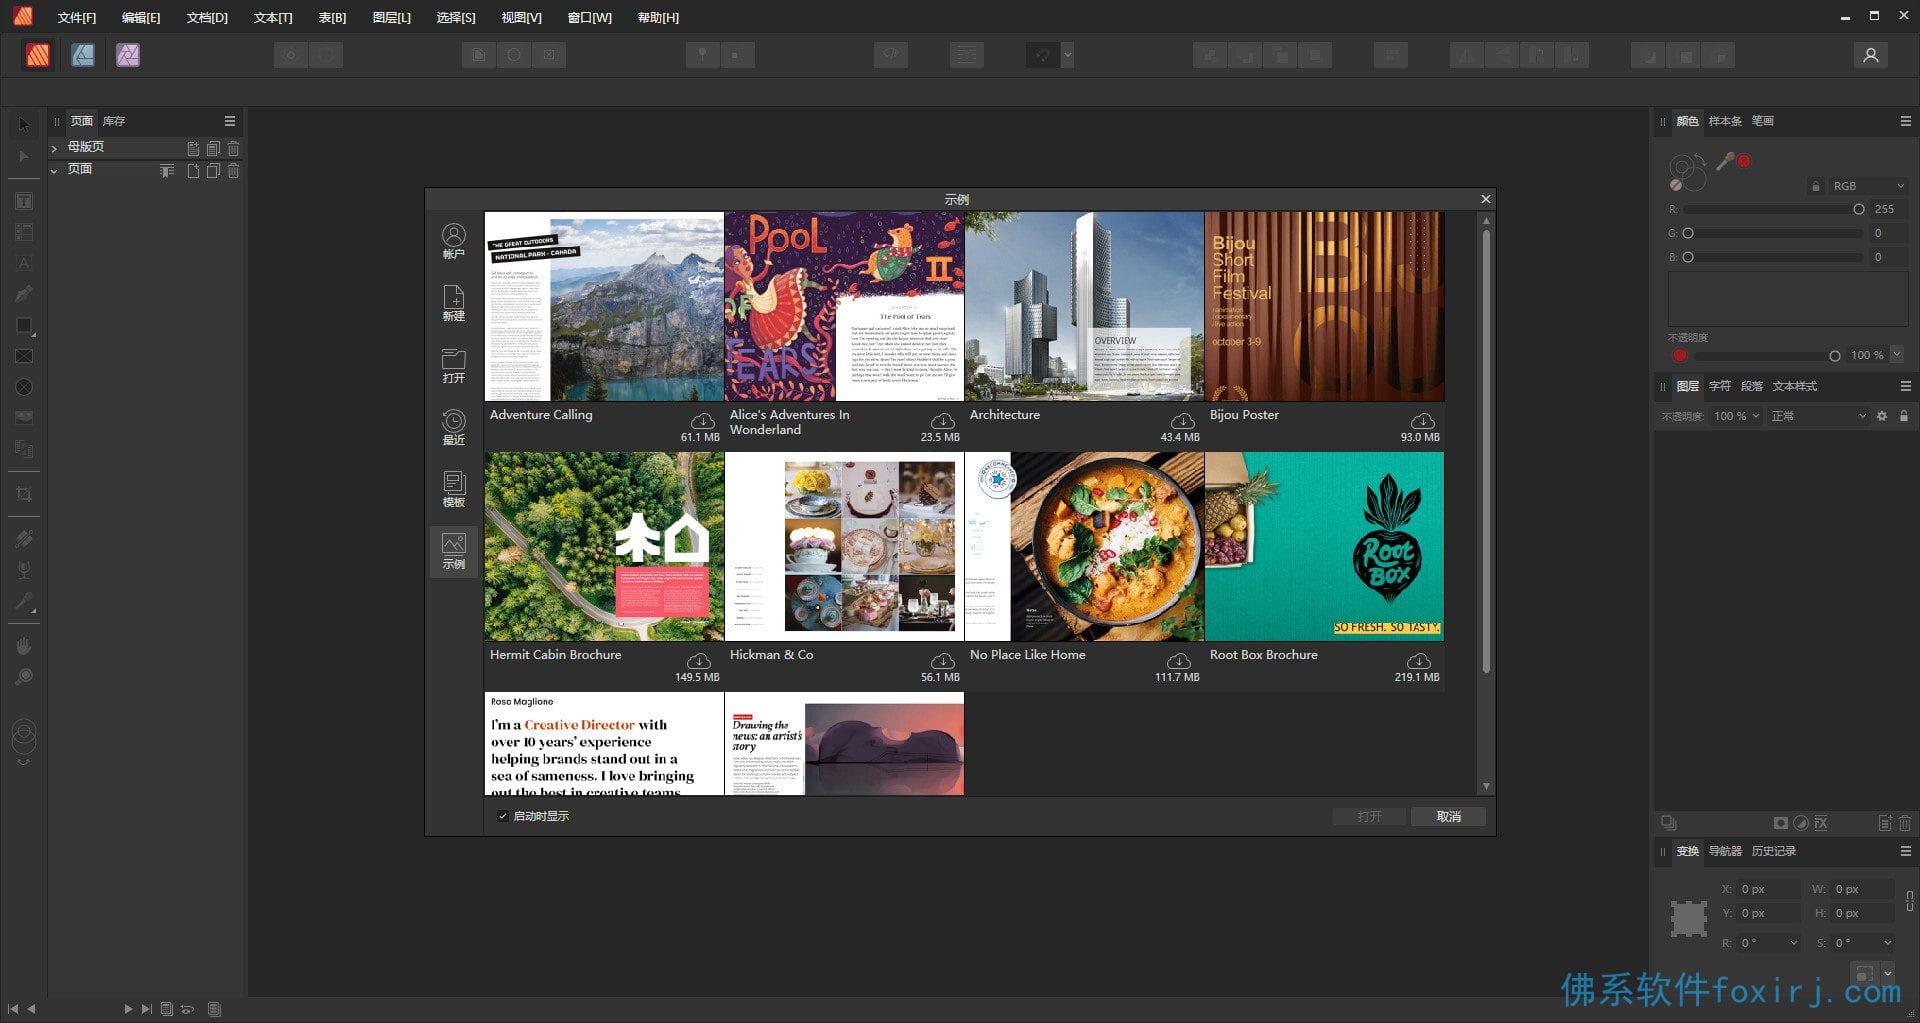The image size is (1920, 1023).
Task: Open the Color panel hamburger menu
Action: pos(1905,121)
